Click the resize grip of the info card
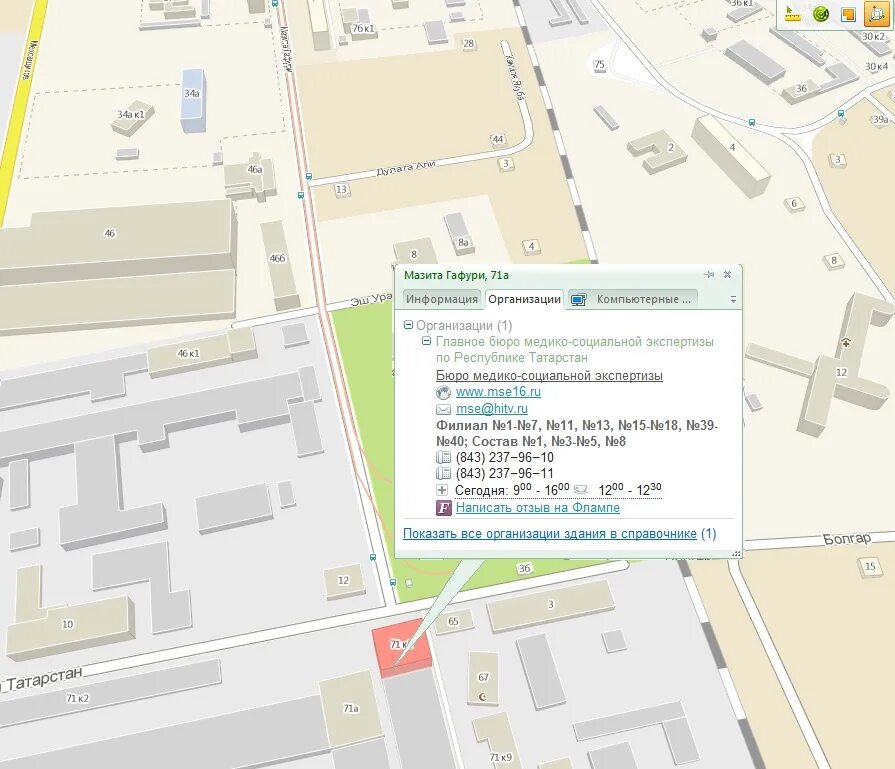Screen dimensions: 895x769 click(736, 553)
